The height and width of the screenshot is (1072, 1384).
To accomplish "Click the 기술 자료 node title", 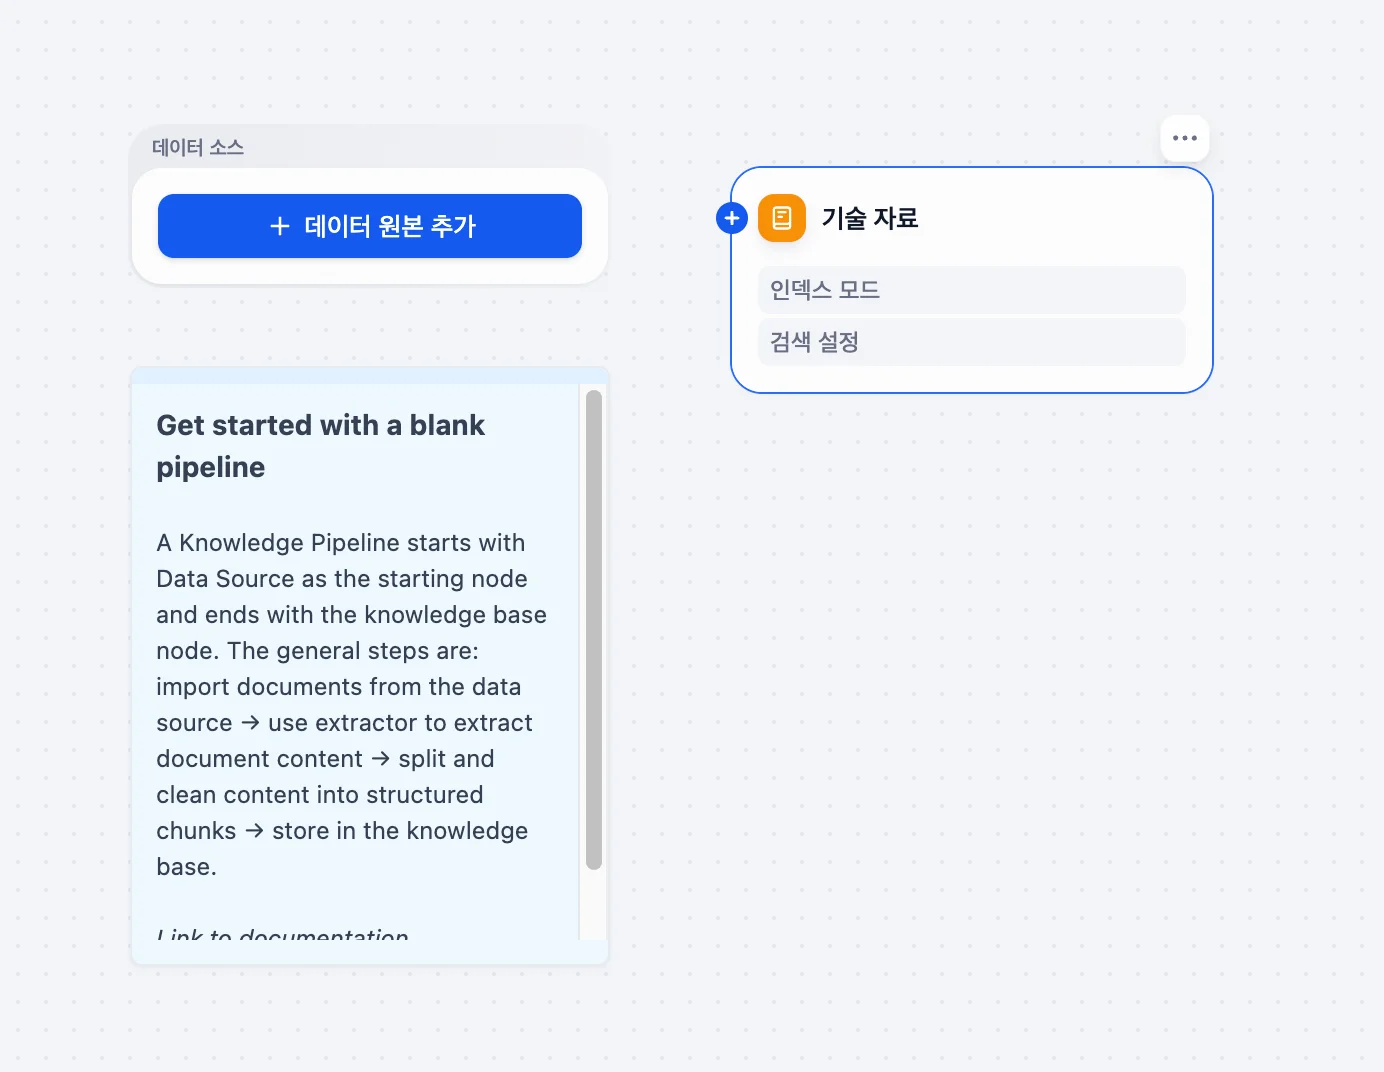I will point(869,218).
